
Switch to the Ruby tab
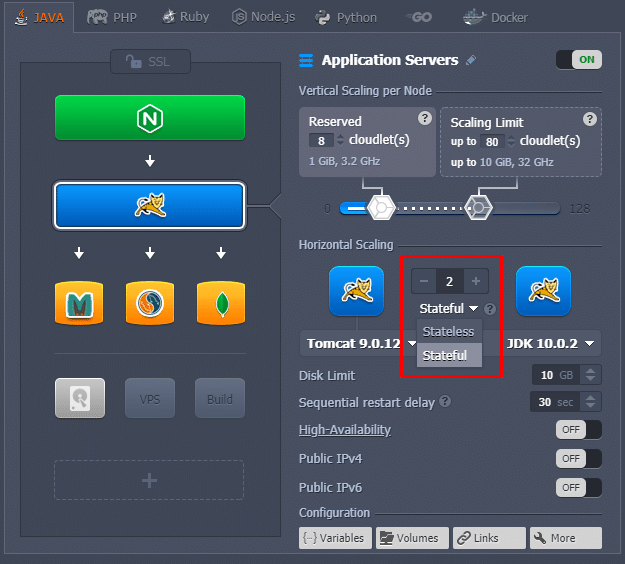(x=185, y=17)
